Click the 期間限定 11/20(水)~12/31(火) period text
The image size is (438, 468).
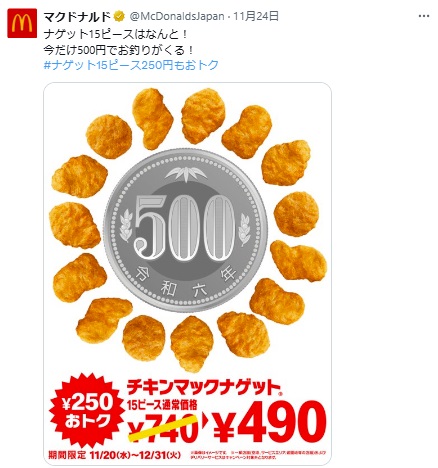click(115, 454)
